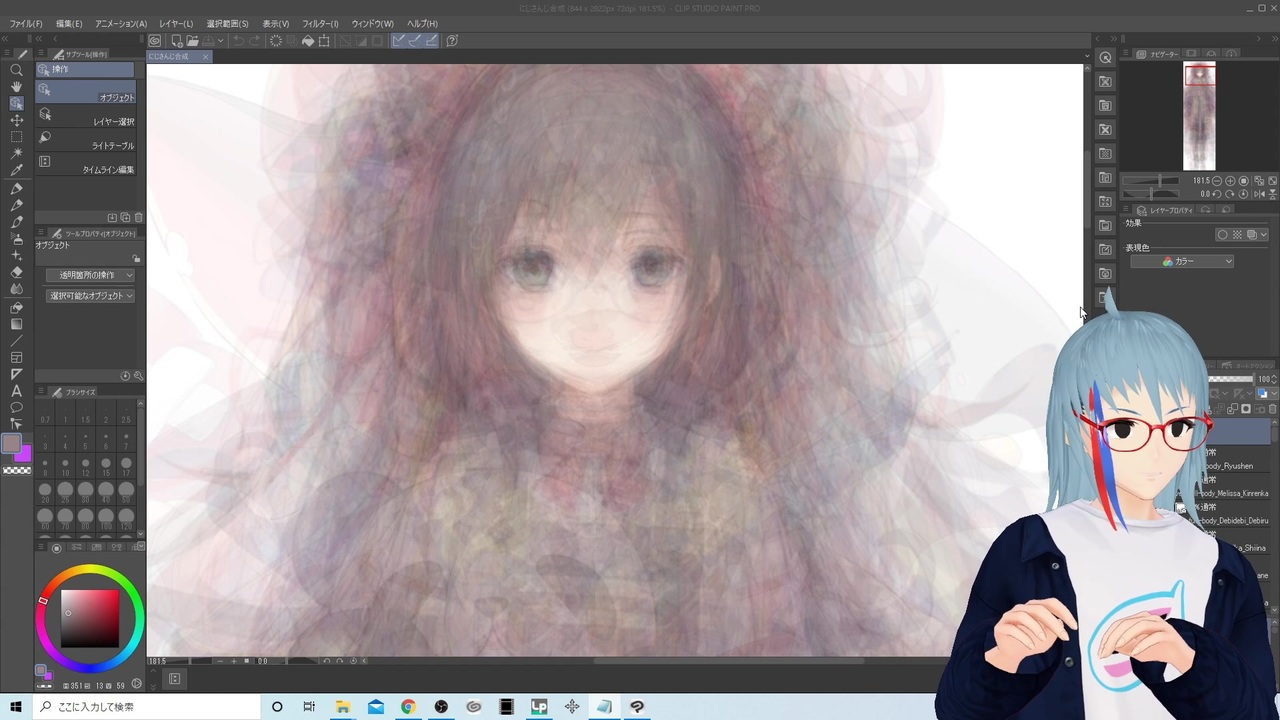This screenshot has width=1280, height=720.
Task: Expand the 選択可能なオブジェクト dropdown
Action: 90,296
